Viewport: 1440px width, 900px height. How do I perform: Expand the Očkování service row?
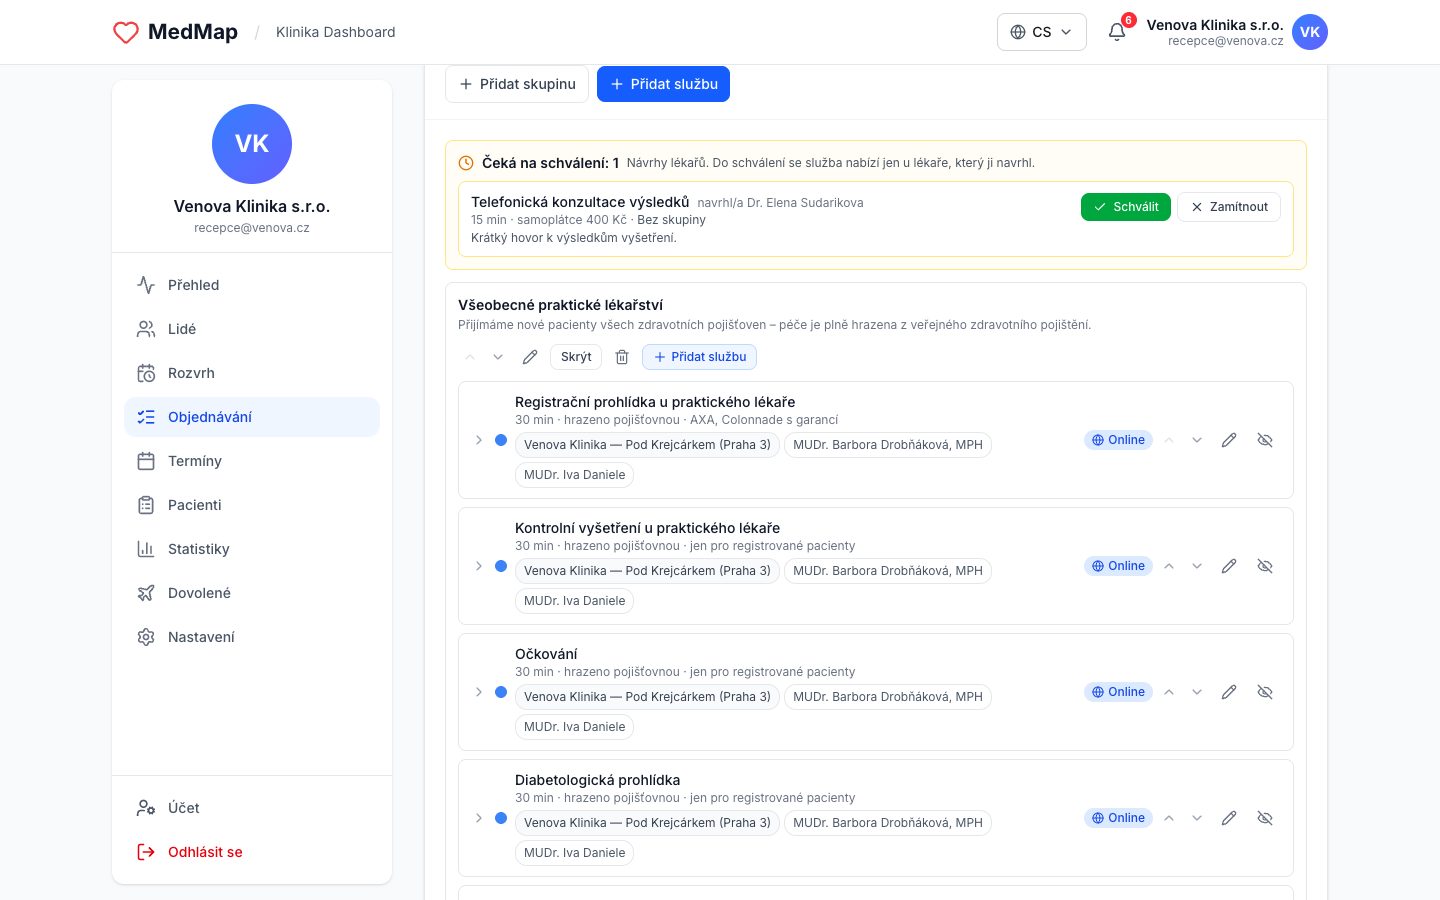(x=479, y=692)
